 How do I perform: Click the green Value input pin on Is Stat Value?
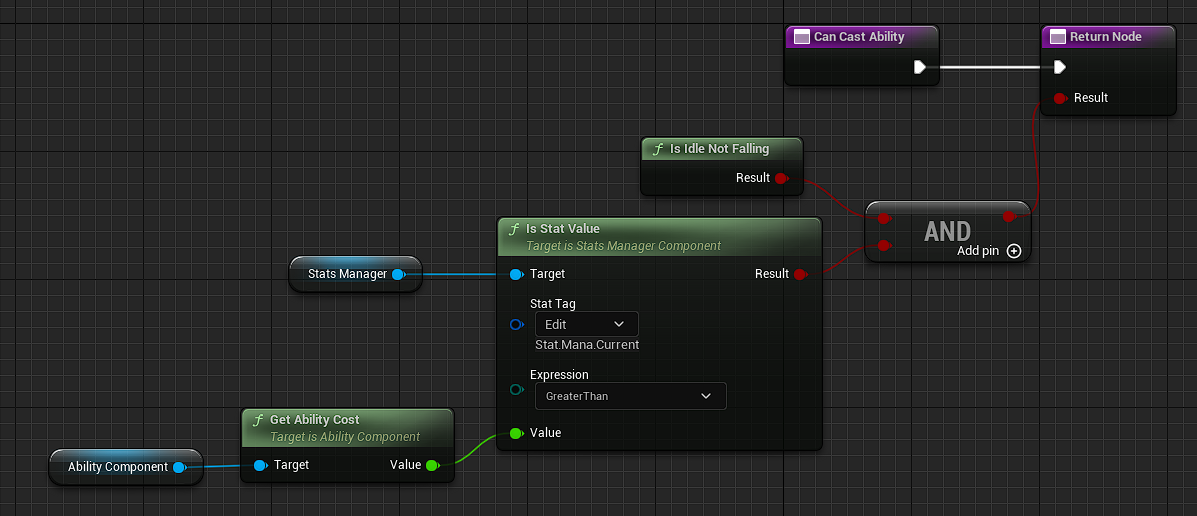pos(516,433)
